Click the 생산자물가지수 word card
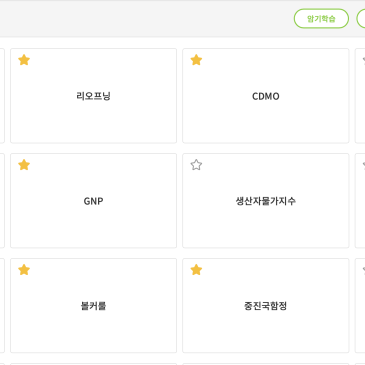This screenshot has width=365, height=365. [266, 201]
